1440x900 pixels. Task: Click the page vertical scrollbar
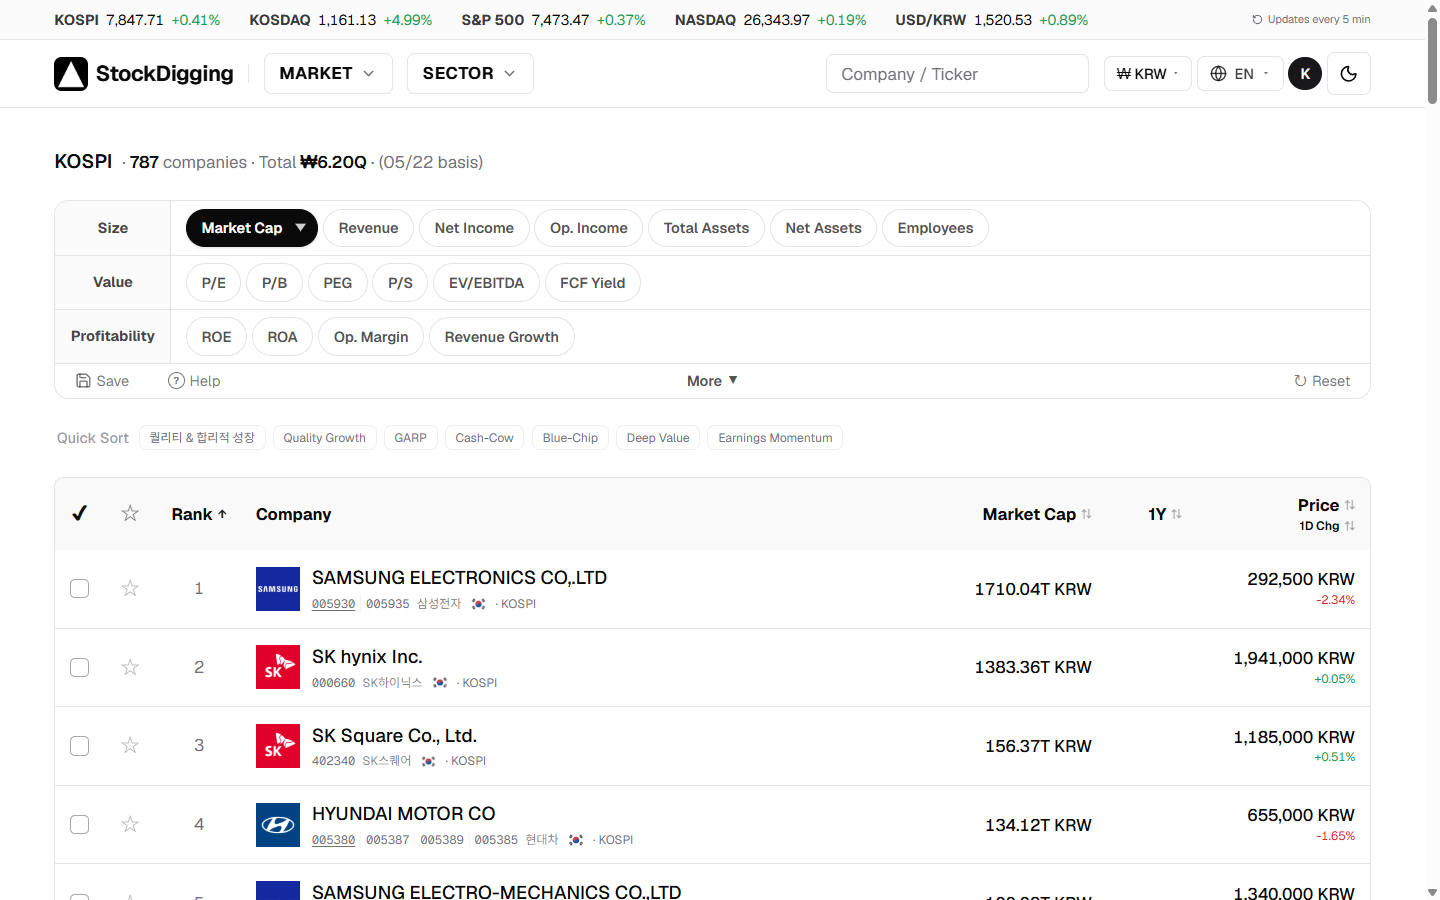1432,60
